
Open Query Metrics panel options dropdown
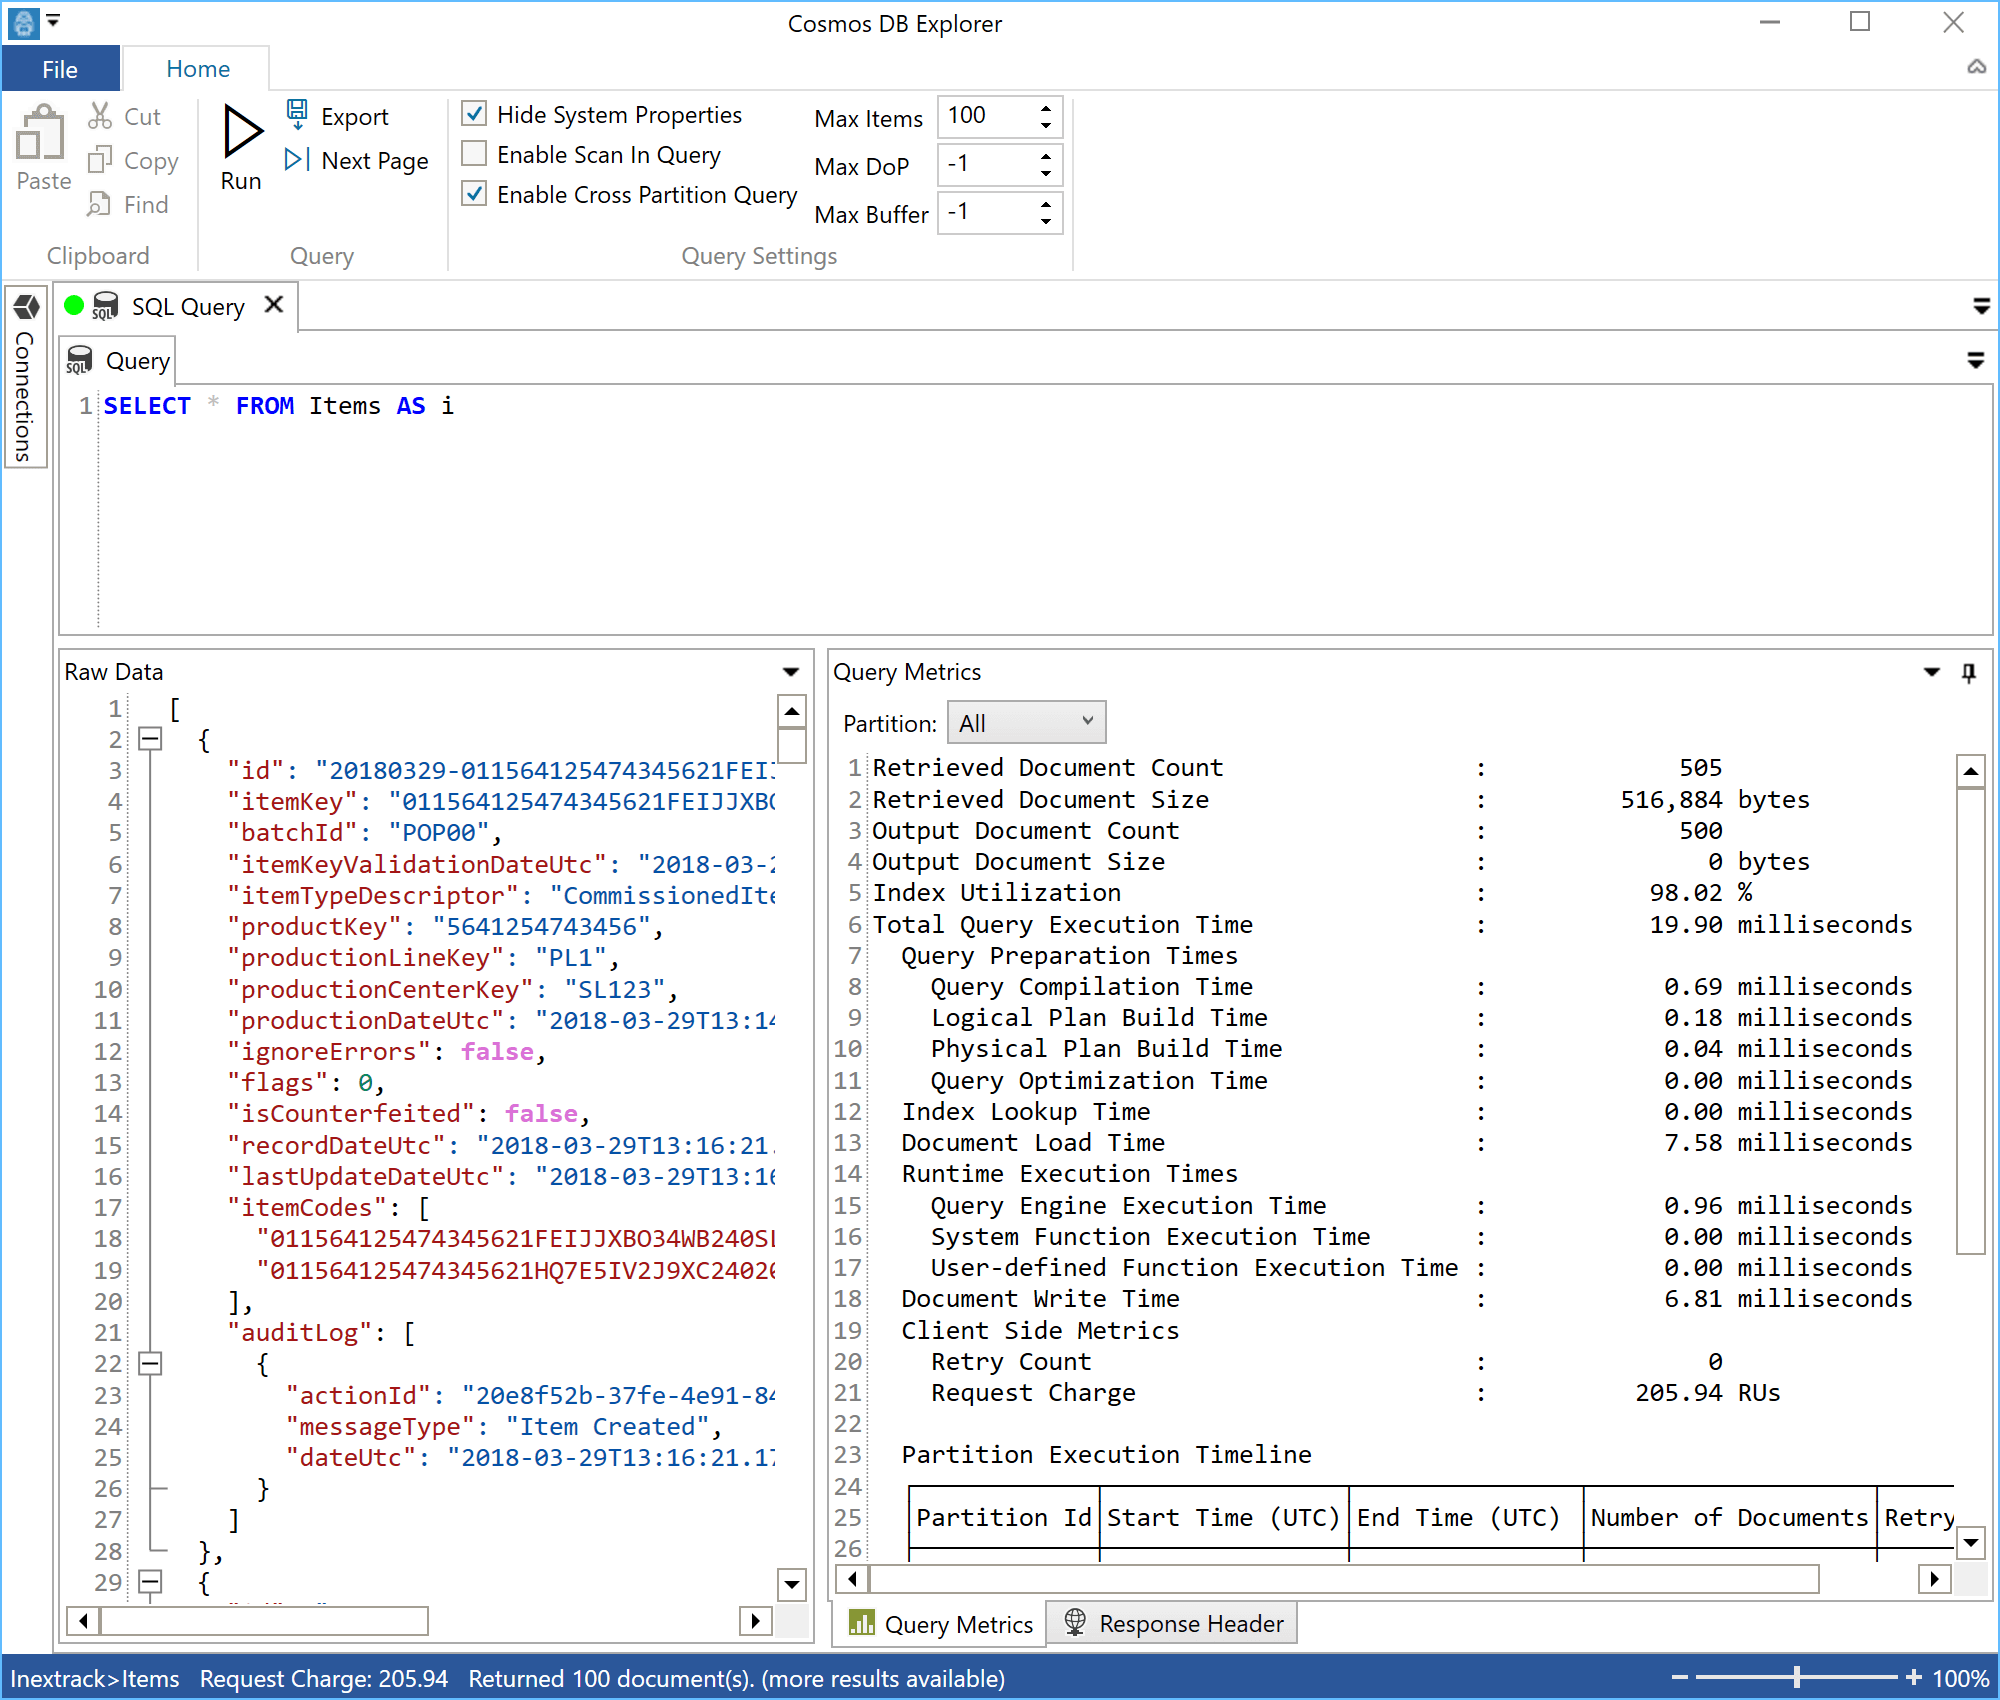[x=1932, y=672]
